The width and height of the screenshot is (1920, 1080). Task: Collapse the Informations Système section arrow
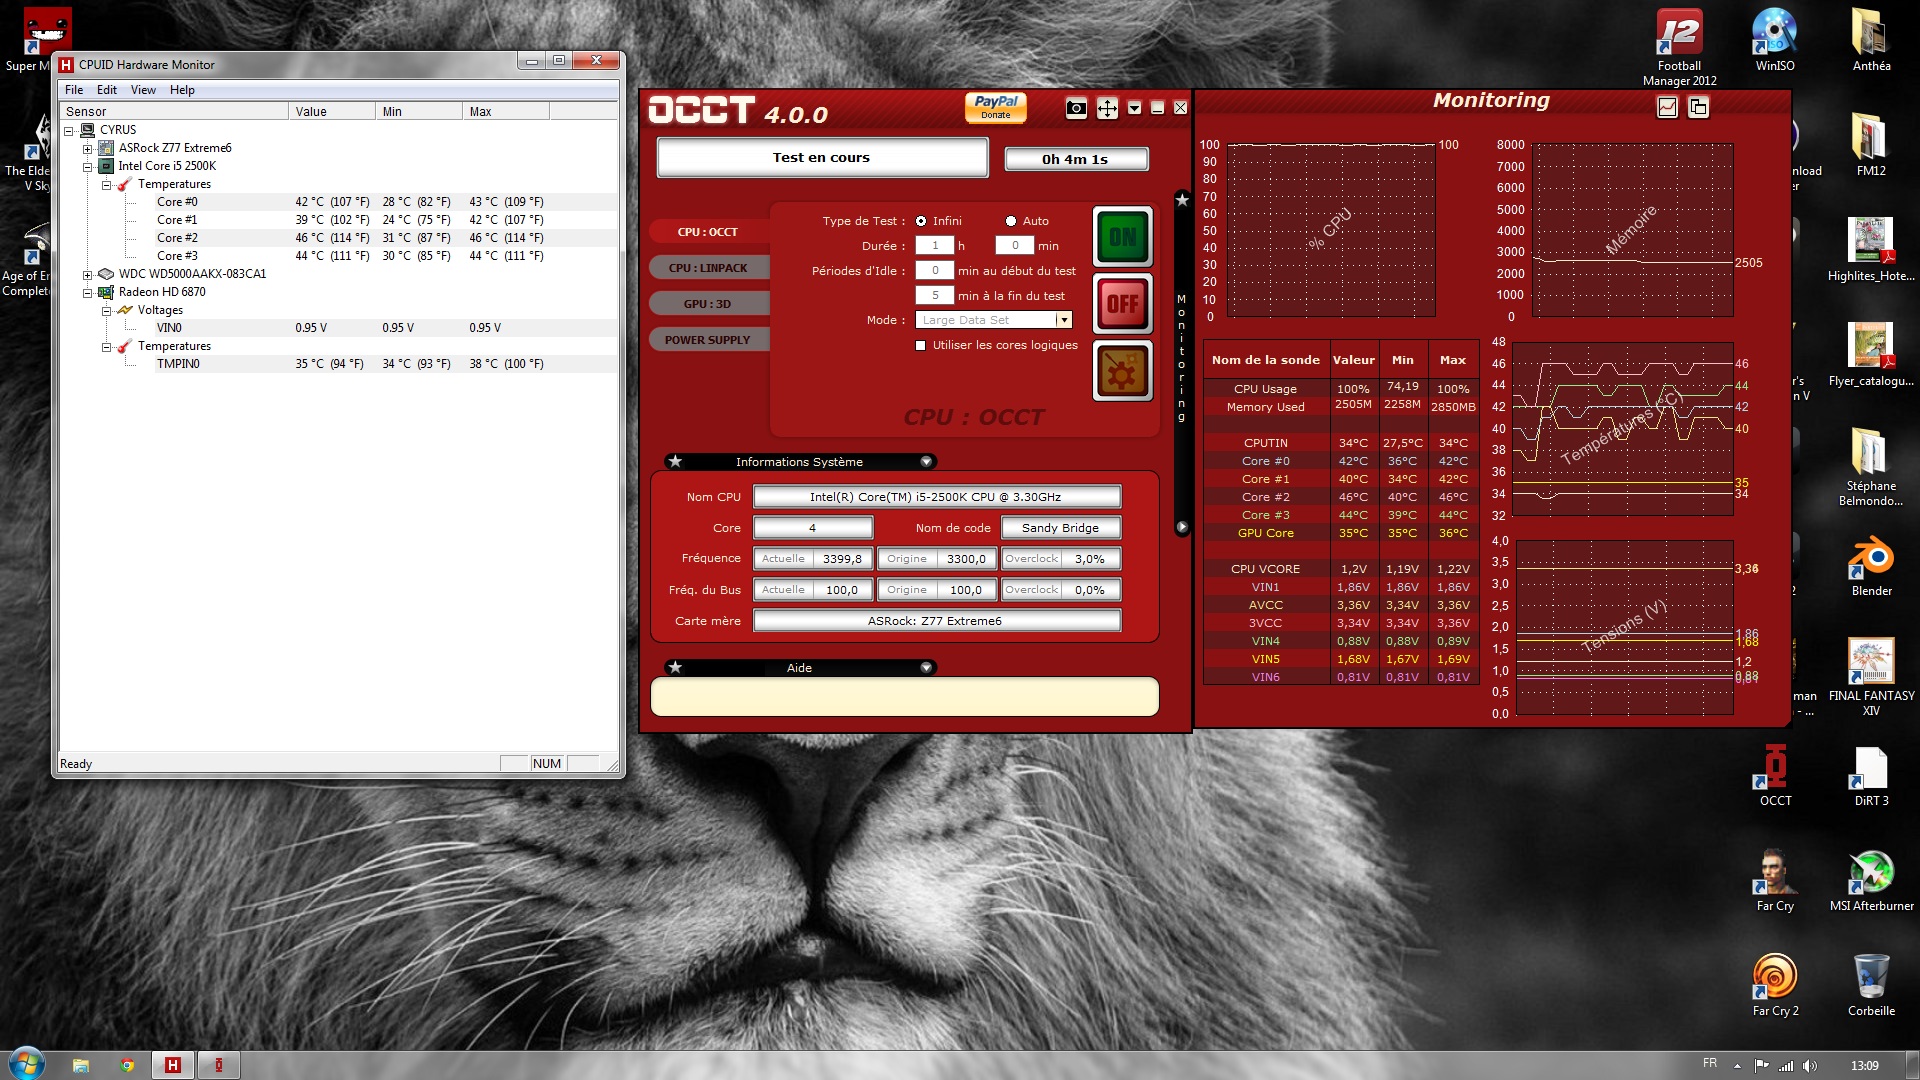(x=926, y=462)
